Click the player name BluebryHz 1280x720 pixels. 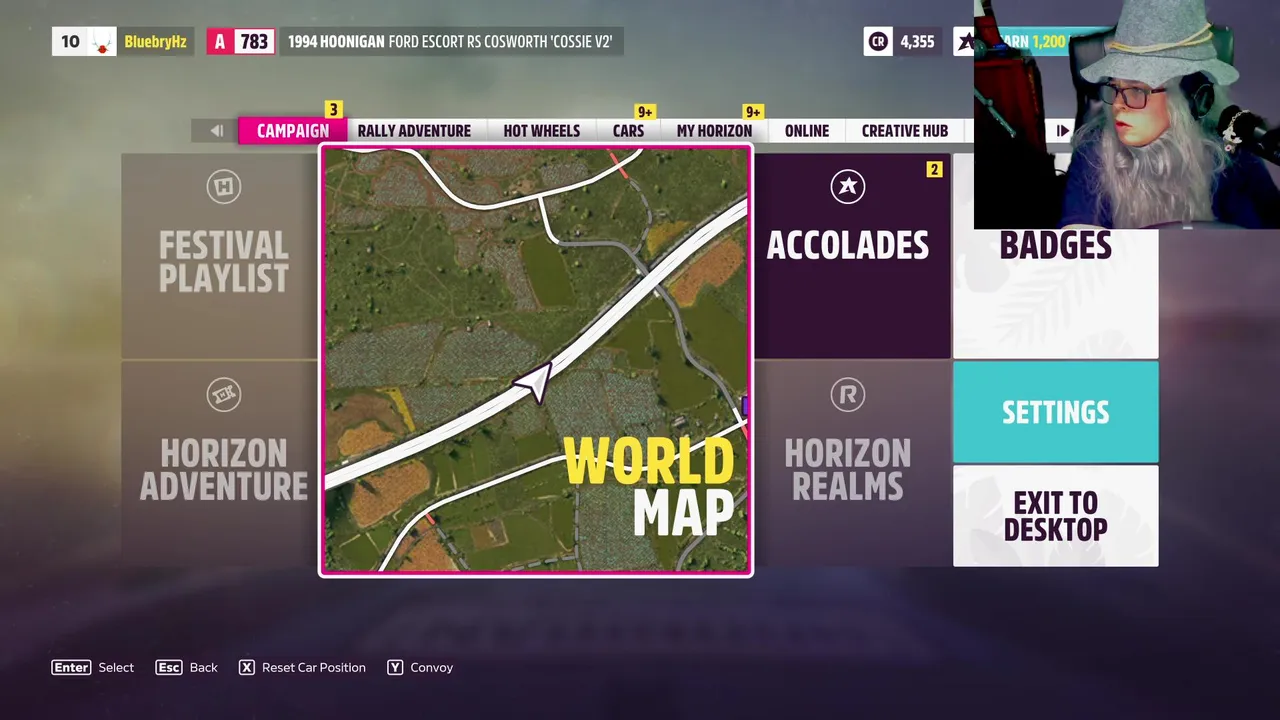155,42
